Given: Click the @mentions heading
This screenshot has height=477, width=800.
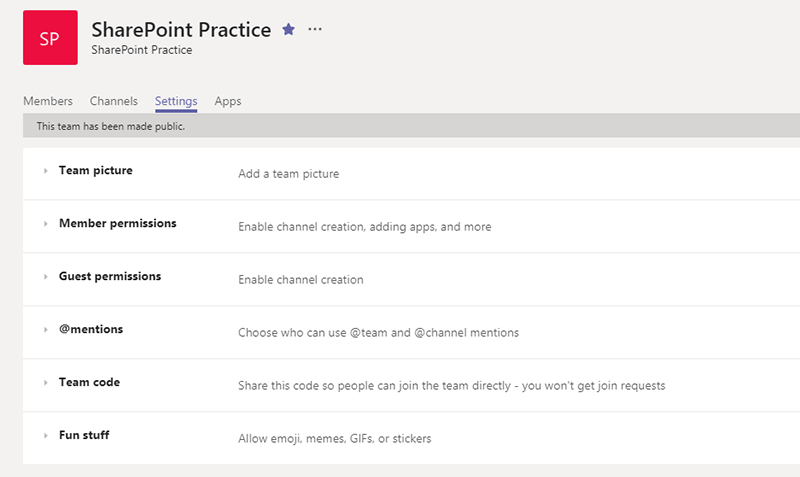Looking at the screenshot, I should 91,329.
